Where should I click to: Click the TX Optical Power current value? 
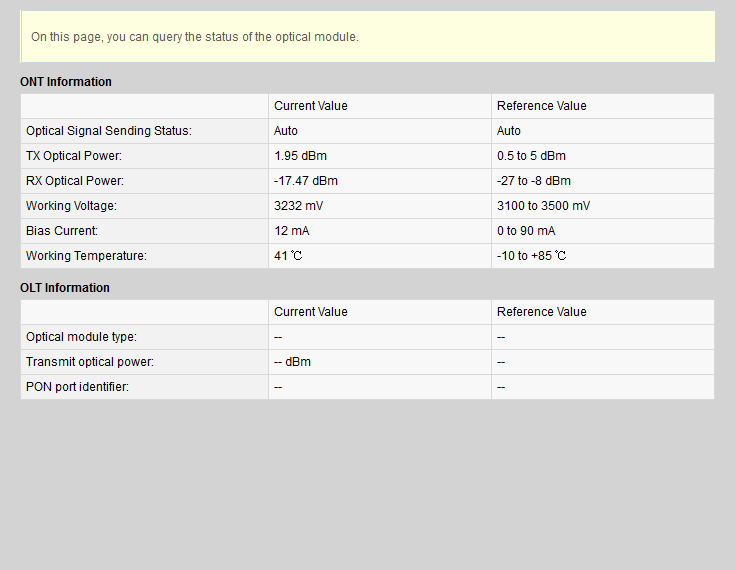(300, 156)
